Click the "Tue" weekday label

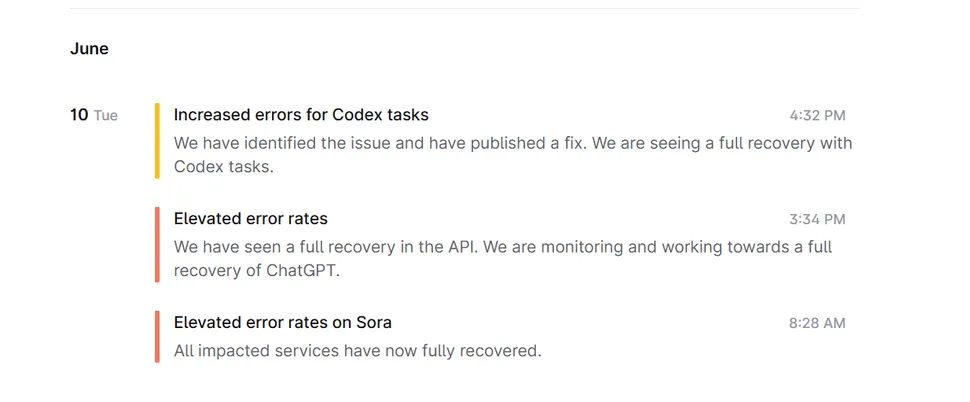point(106,116)
